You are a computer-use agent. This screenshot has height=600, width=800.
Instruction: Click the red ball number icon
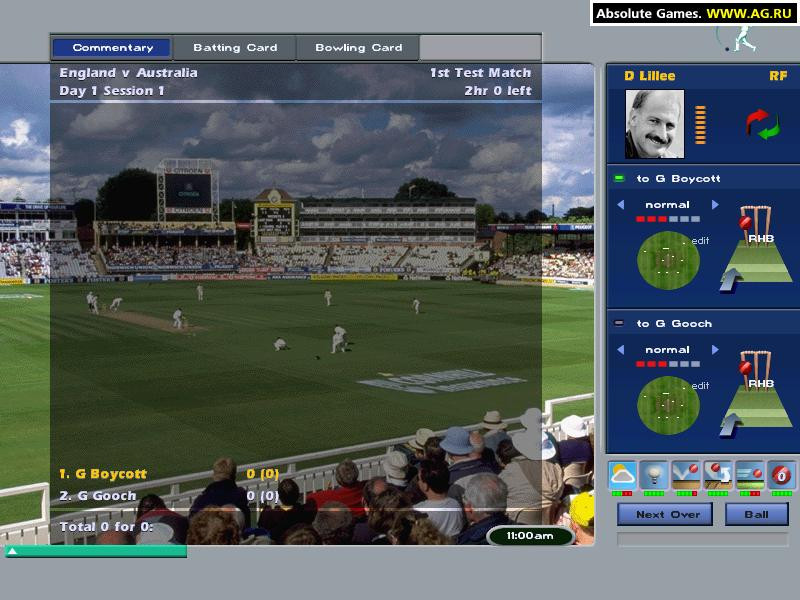coord(782,474)
